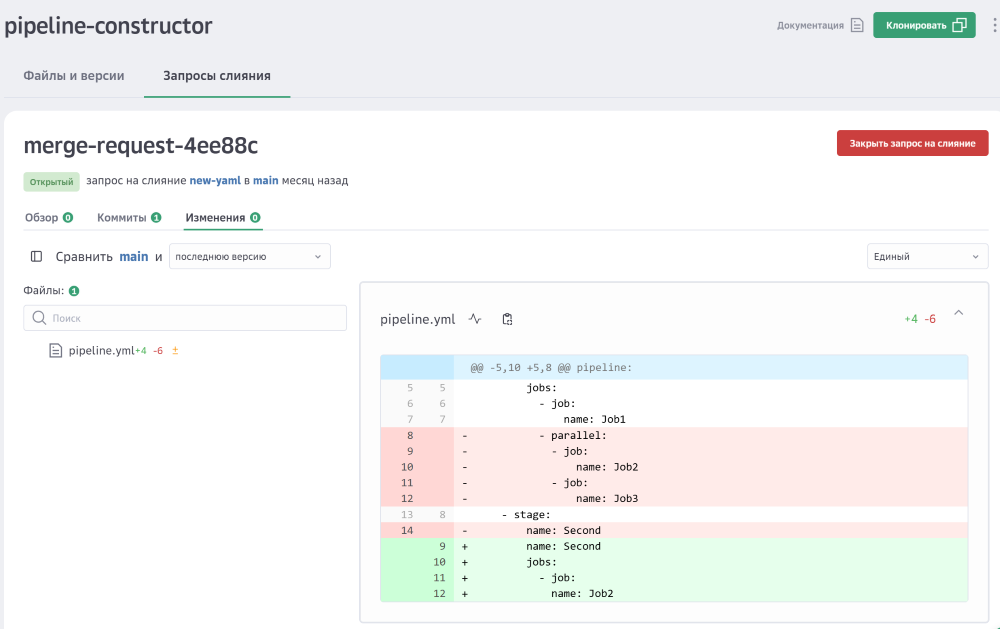The height and width of the screenshot is (629, 1000).
Task: Click the Клонировать button
Action: point(924,25)
